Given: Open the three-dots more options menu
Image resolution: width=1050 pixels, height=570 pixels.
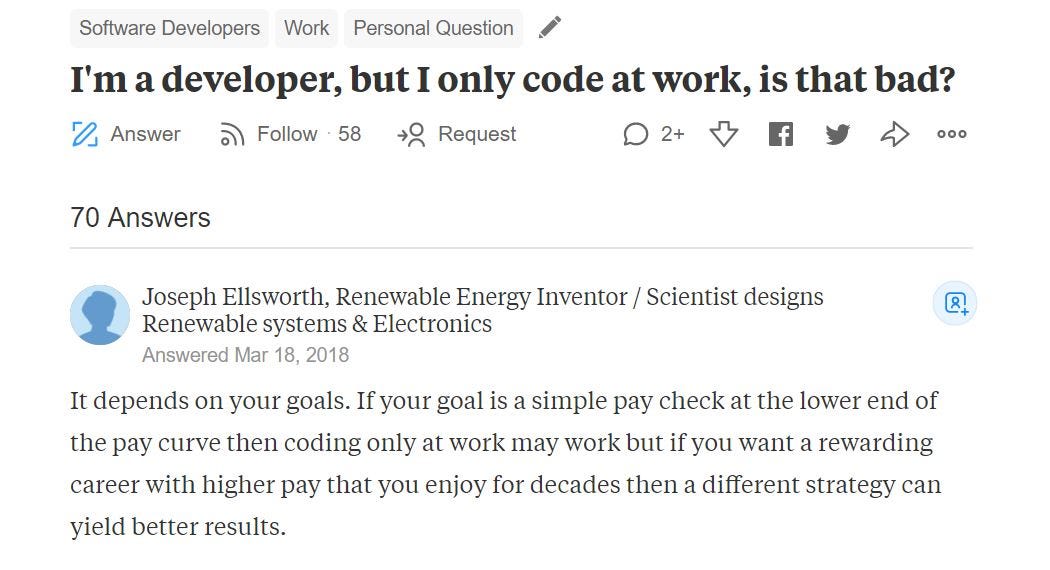Looking at the screenshot, I should (952, 134).
